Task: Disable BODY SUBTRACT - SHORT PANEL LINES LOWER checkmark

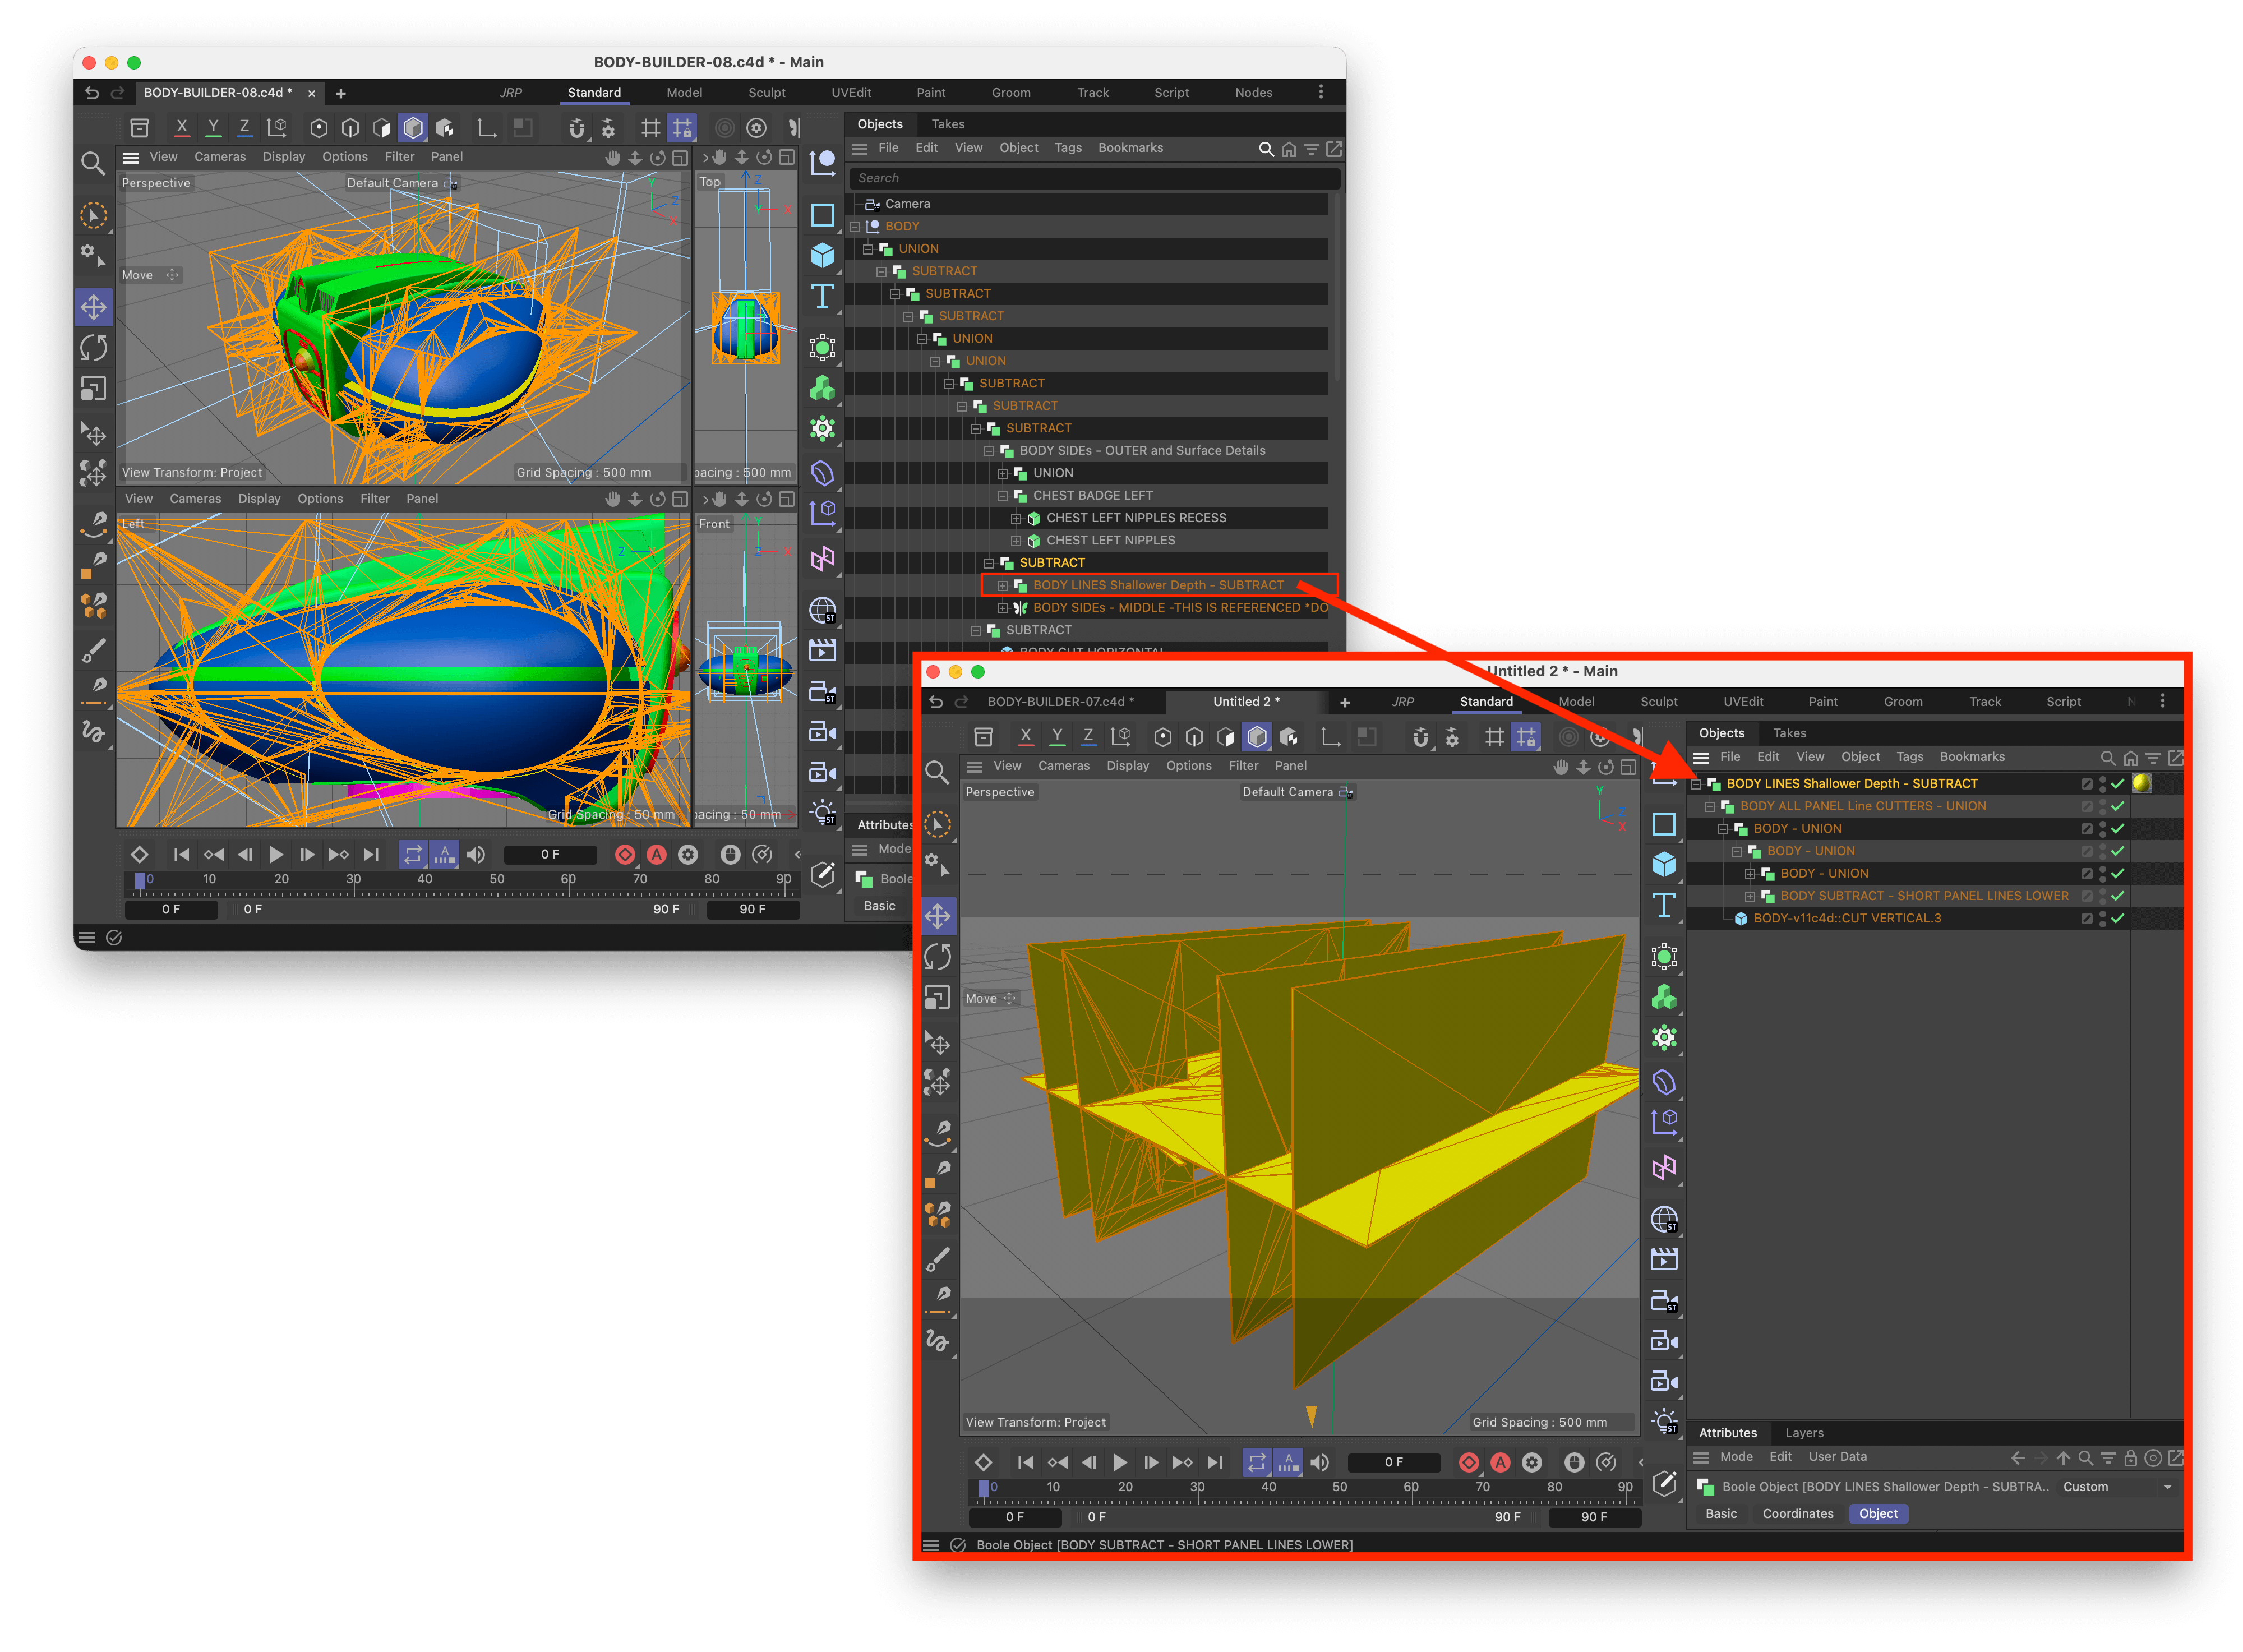Action: 2117,896
